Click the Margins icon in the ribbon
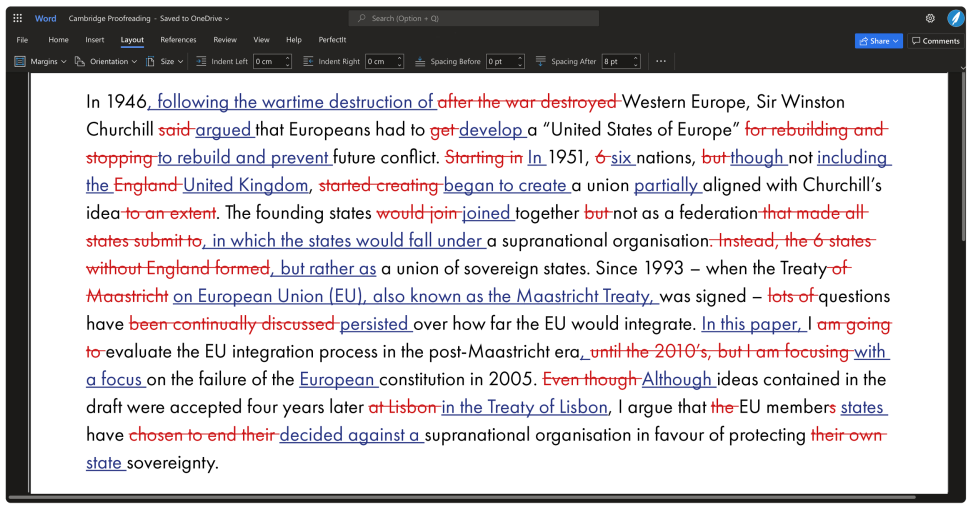 pos(20,61)
